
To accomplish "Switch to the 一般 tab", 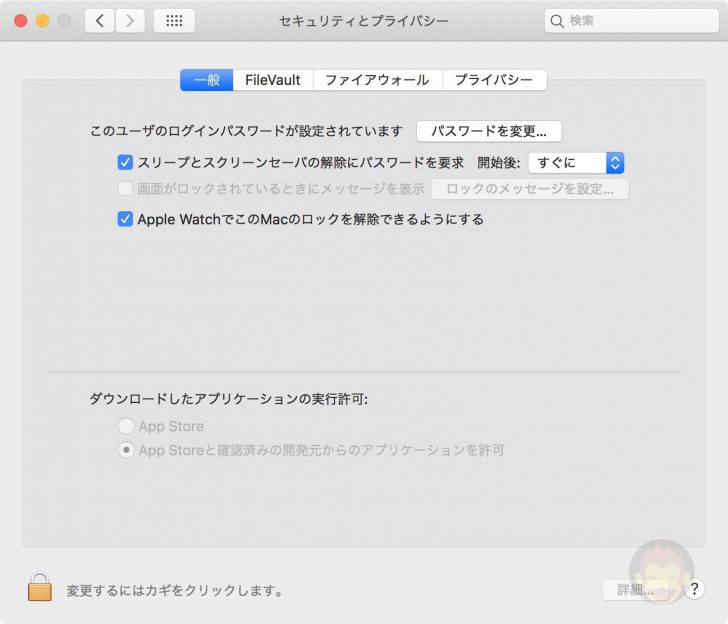I will point(207,80).
